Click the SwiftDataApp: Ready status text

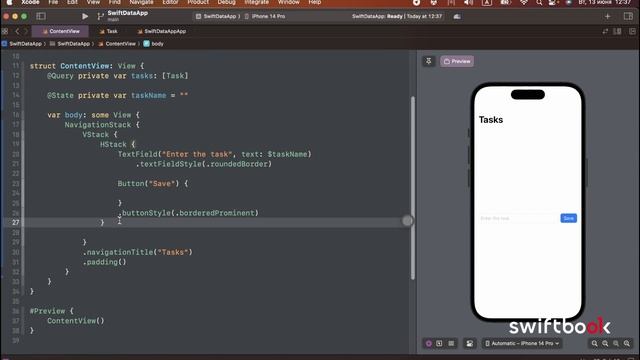[x=397, y=16]
